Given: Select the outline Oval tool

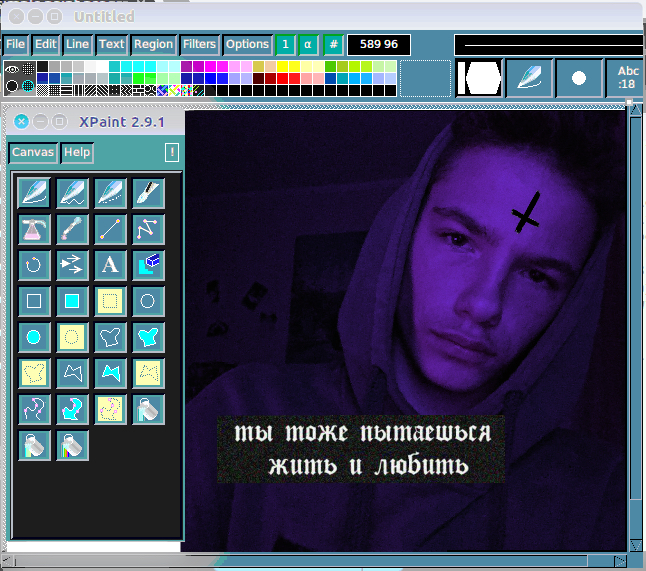Looking at the screenshot, I should tap(148, 301).
